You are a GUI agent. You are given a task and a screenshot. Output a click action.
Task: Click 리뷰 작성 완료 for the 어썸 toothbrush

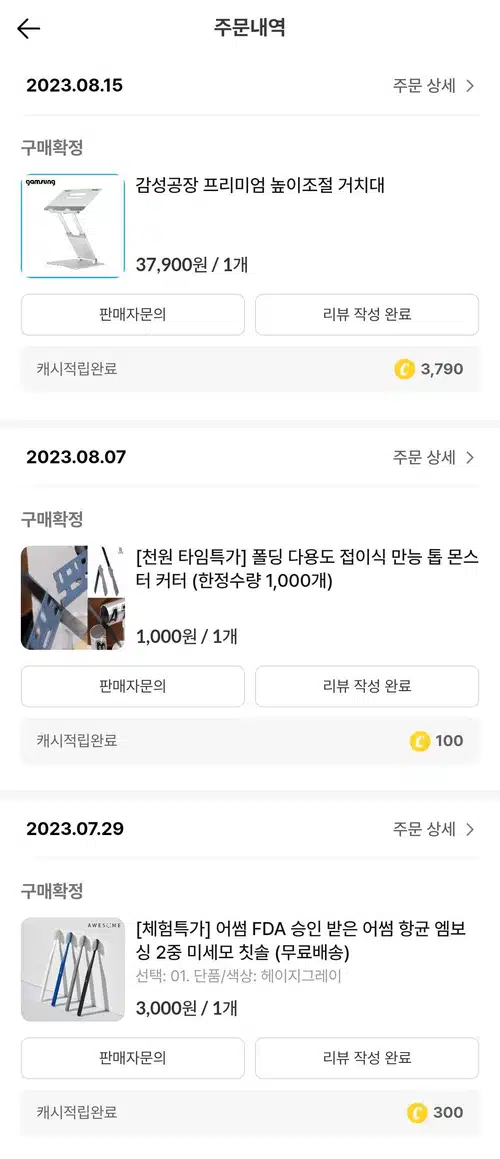pyautogui.click(x=367, y=1058)
